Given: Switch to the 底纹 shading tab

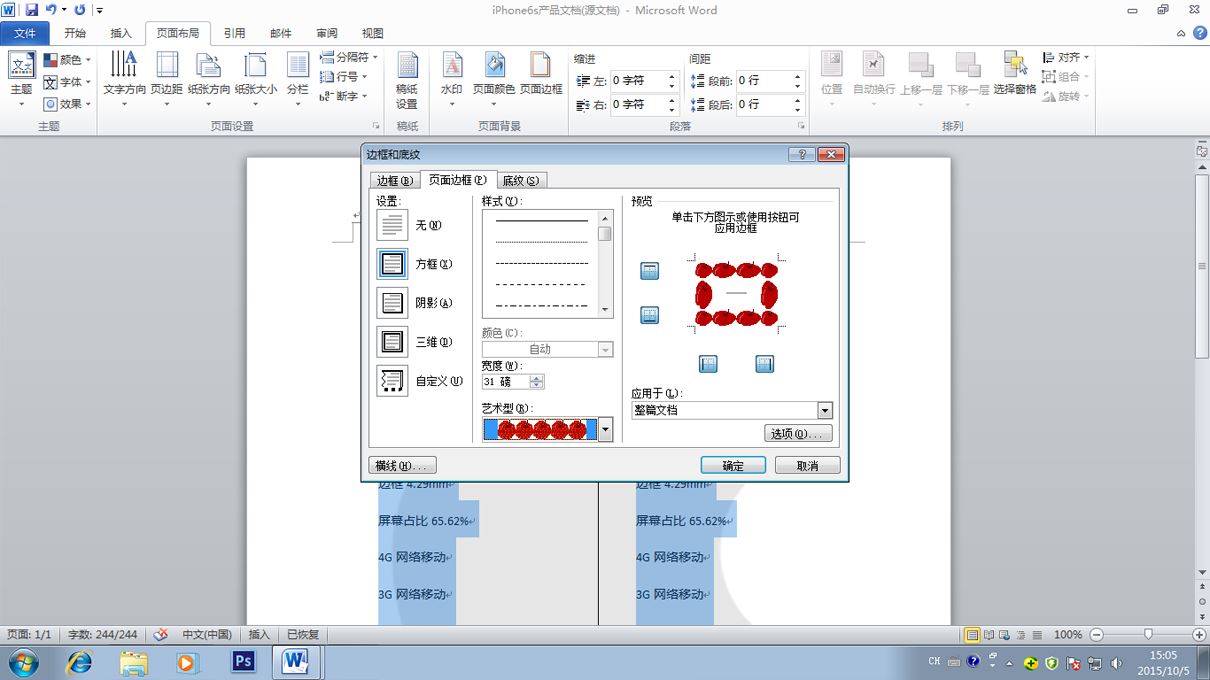Looking at the screenshot, I should (x=521, y=181).
